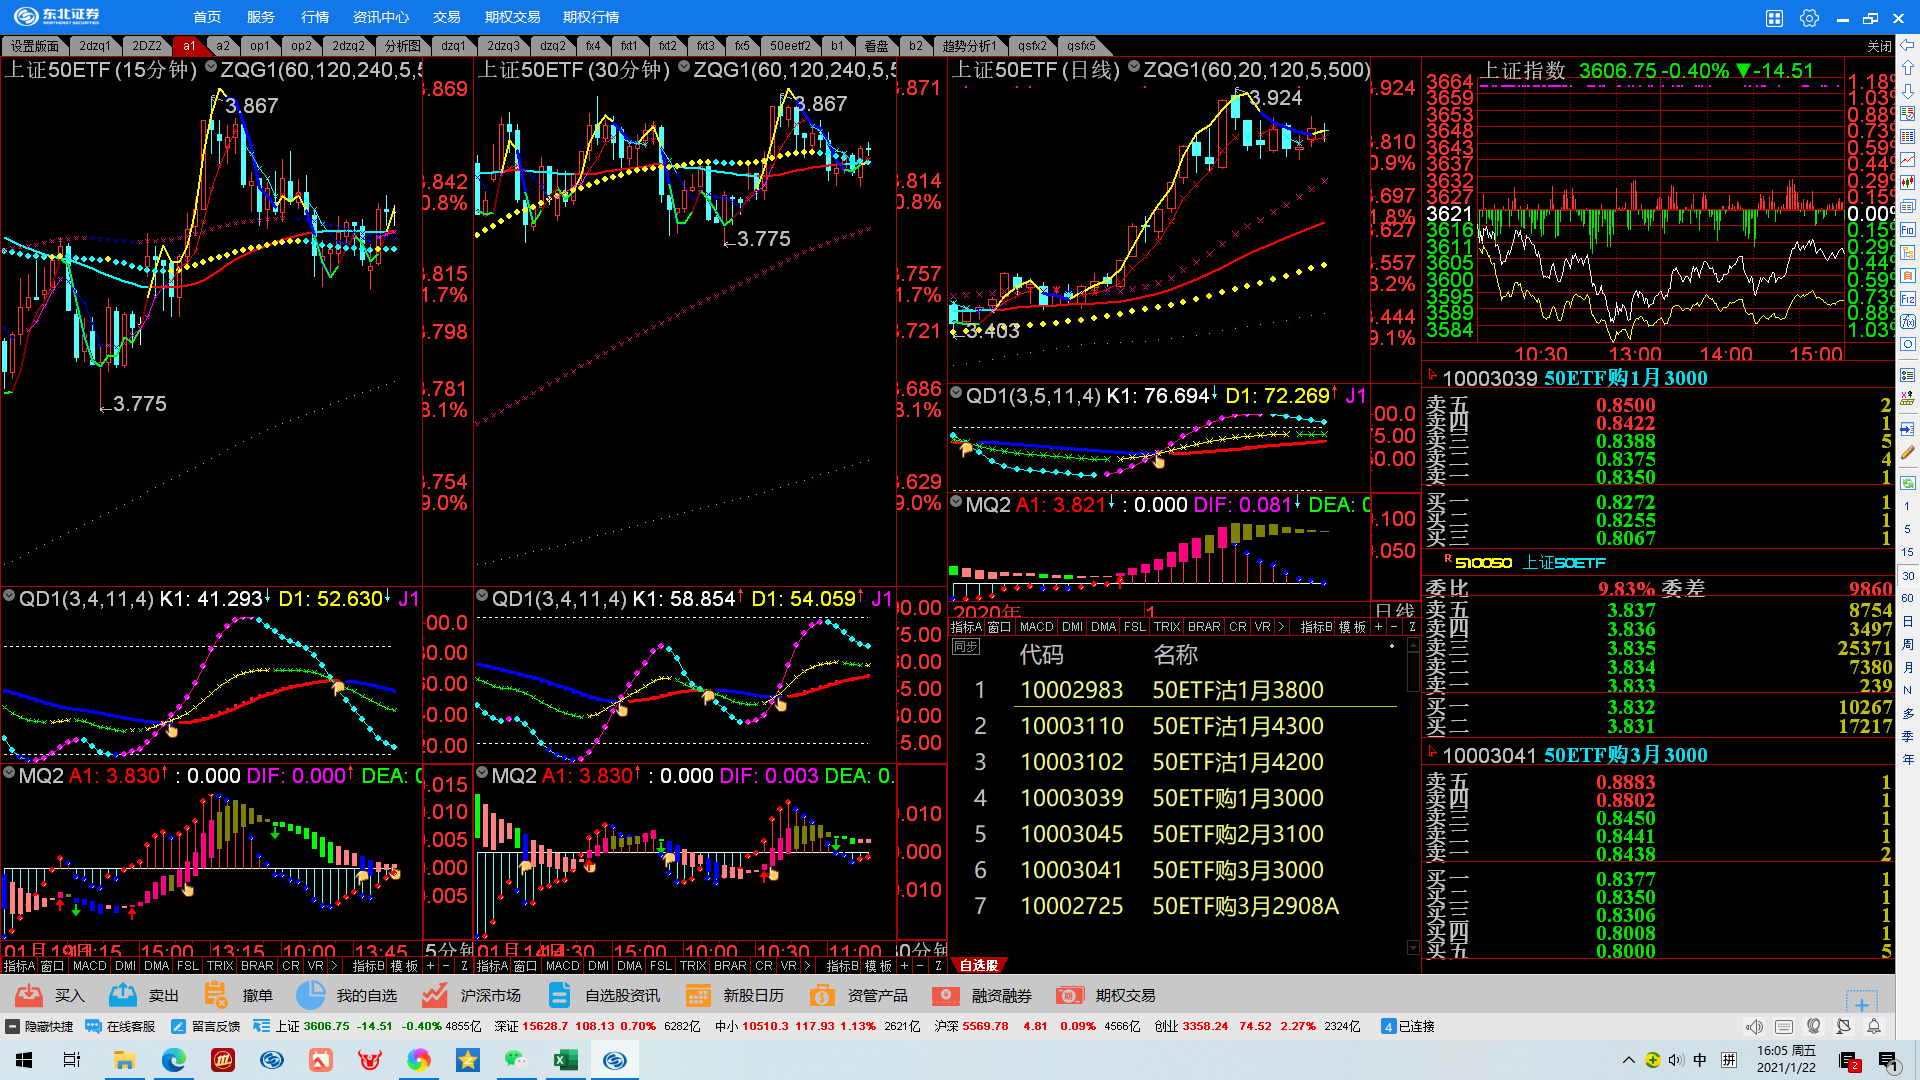This screenshot has width=1920, height=1080.
Task: Open 沪深市场 trend chart icon
Action: pyautogui.click(x=434, y=995)
